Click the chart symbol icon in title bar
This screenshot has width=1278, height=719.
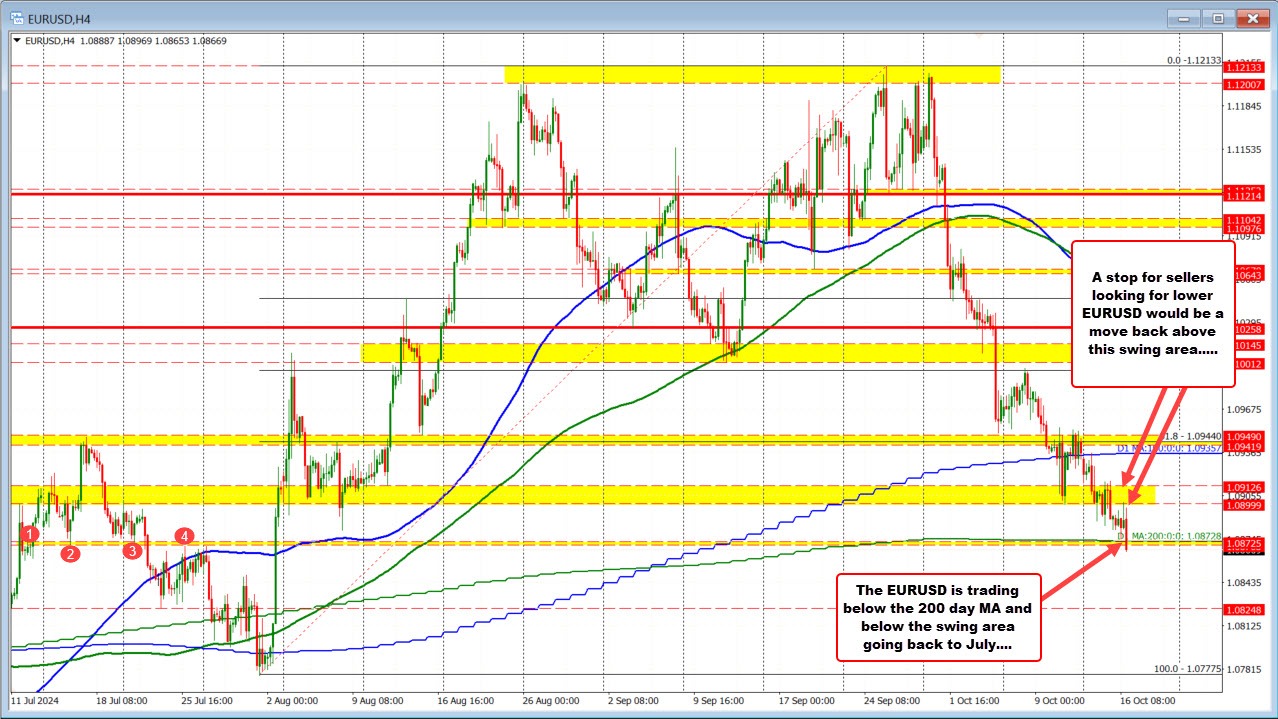[x=16, y=18]
